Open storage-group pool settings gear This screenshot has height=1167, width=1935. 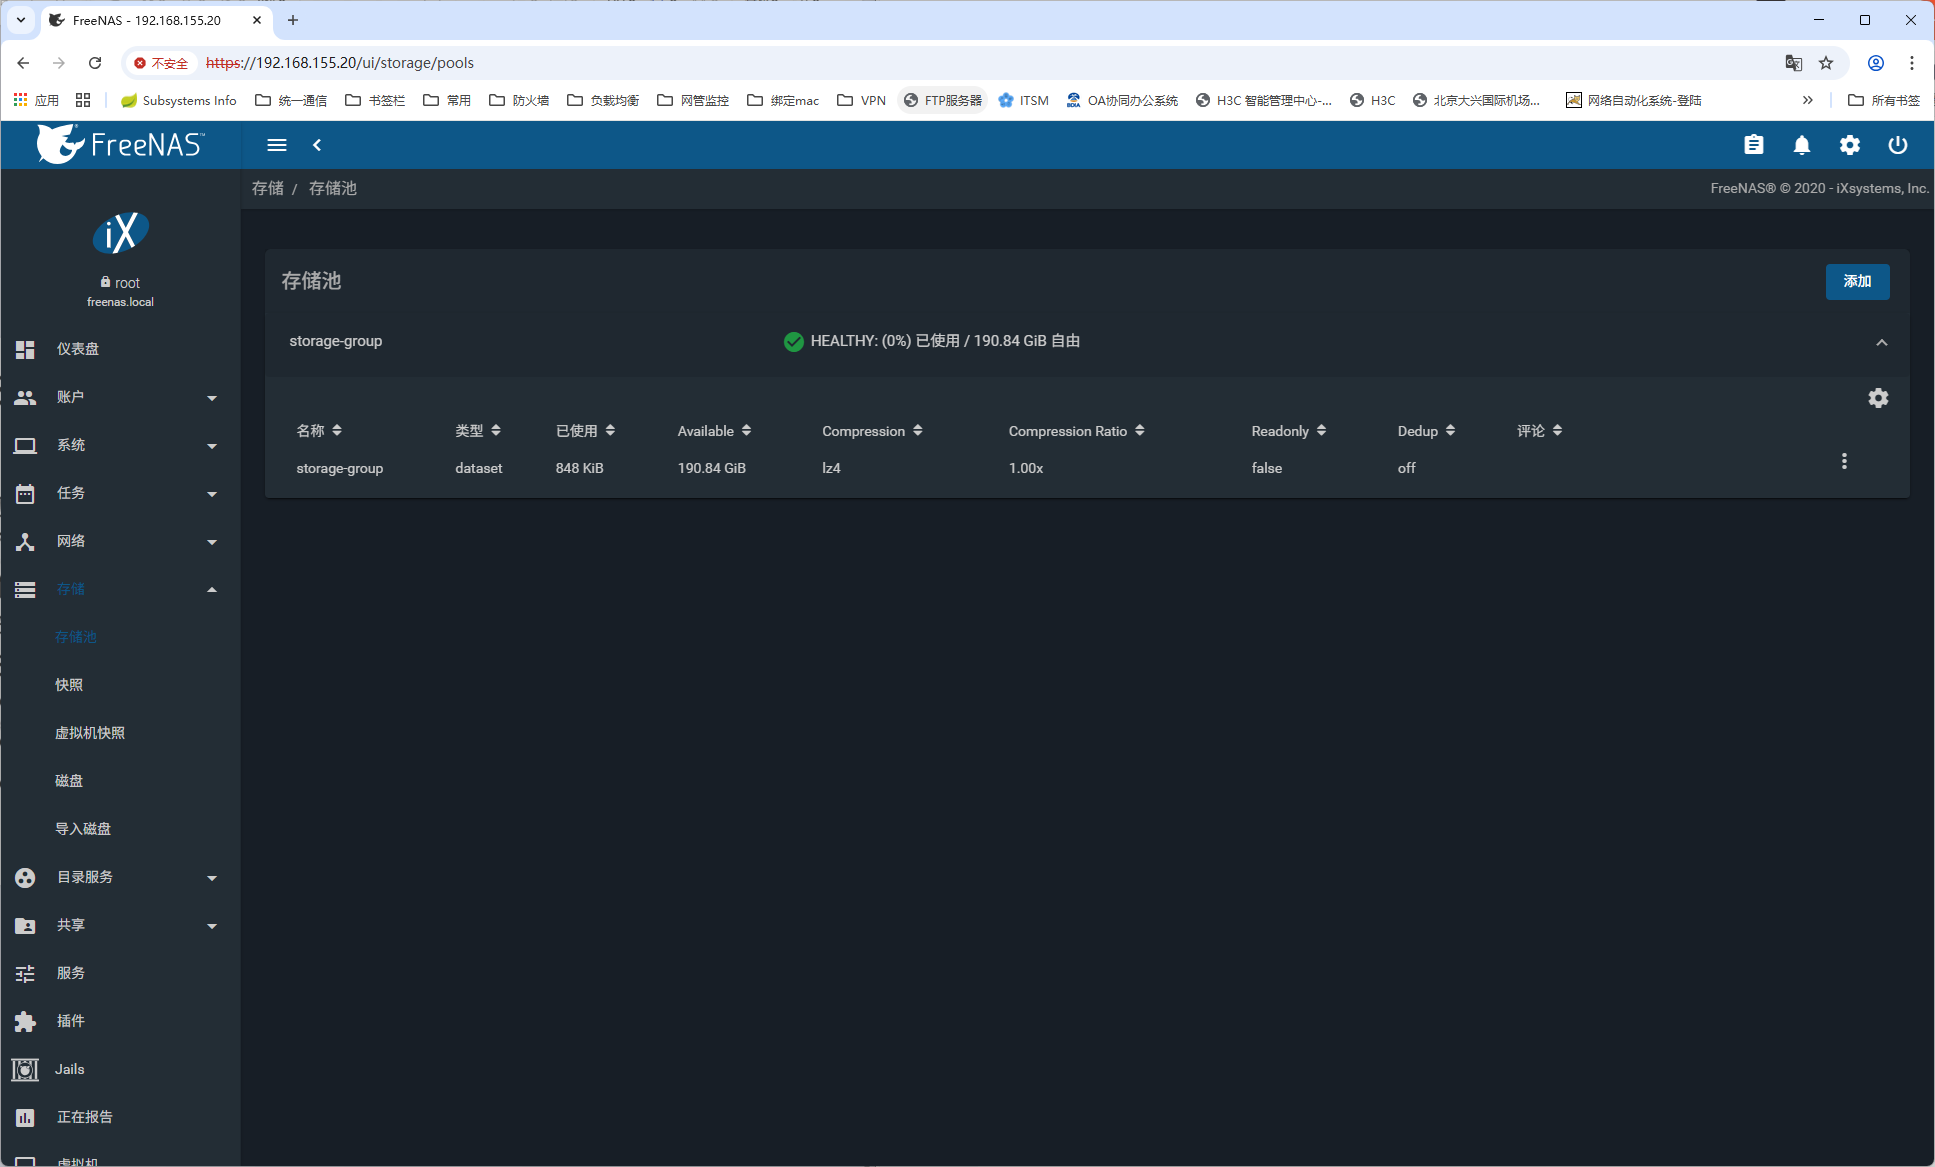coord(1878,398)
